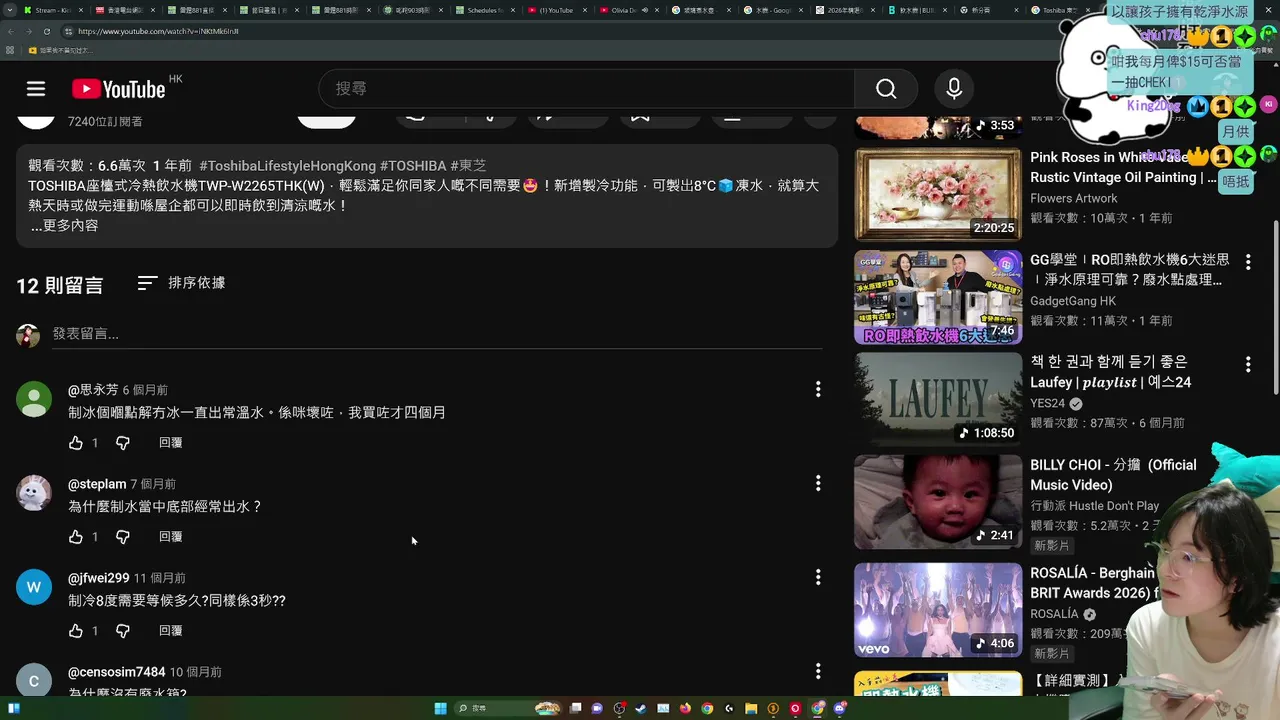Open @censosim7484 channel from username
The image size is (1280, 720).
117,672
